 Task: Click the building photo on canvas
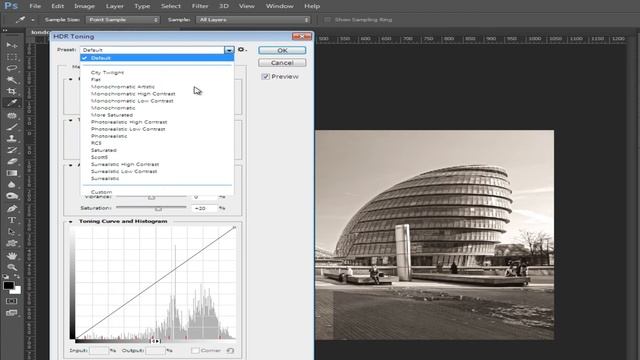click(x=434, y=235)
